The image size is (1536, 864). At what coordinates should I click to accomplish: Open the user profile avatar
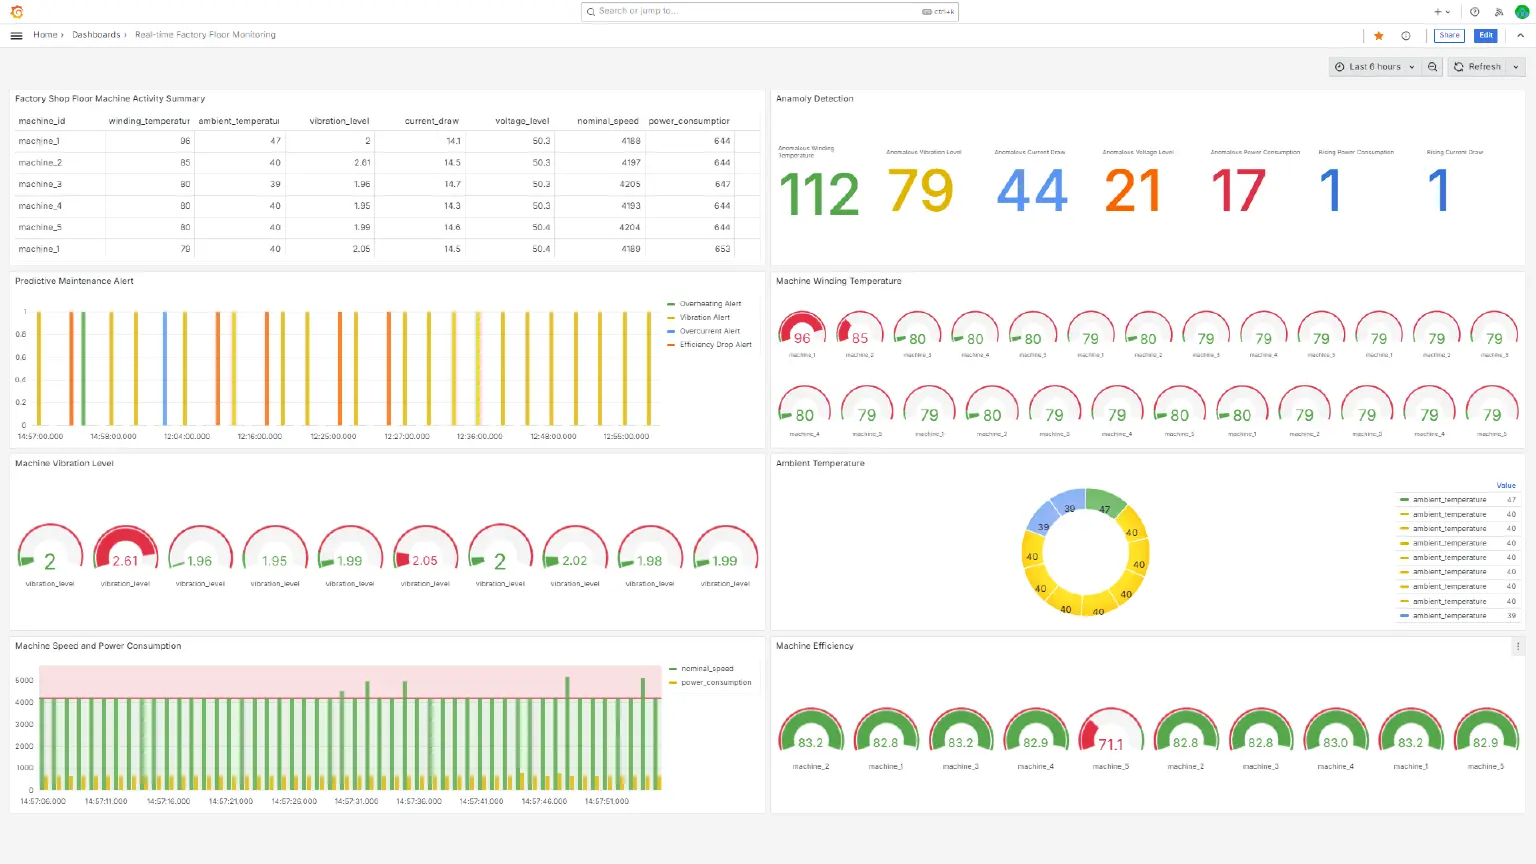tap(1522, 12)
